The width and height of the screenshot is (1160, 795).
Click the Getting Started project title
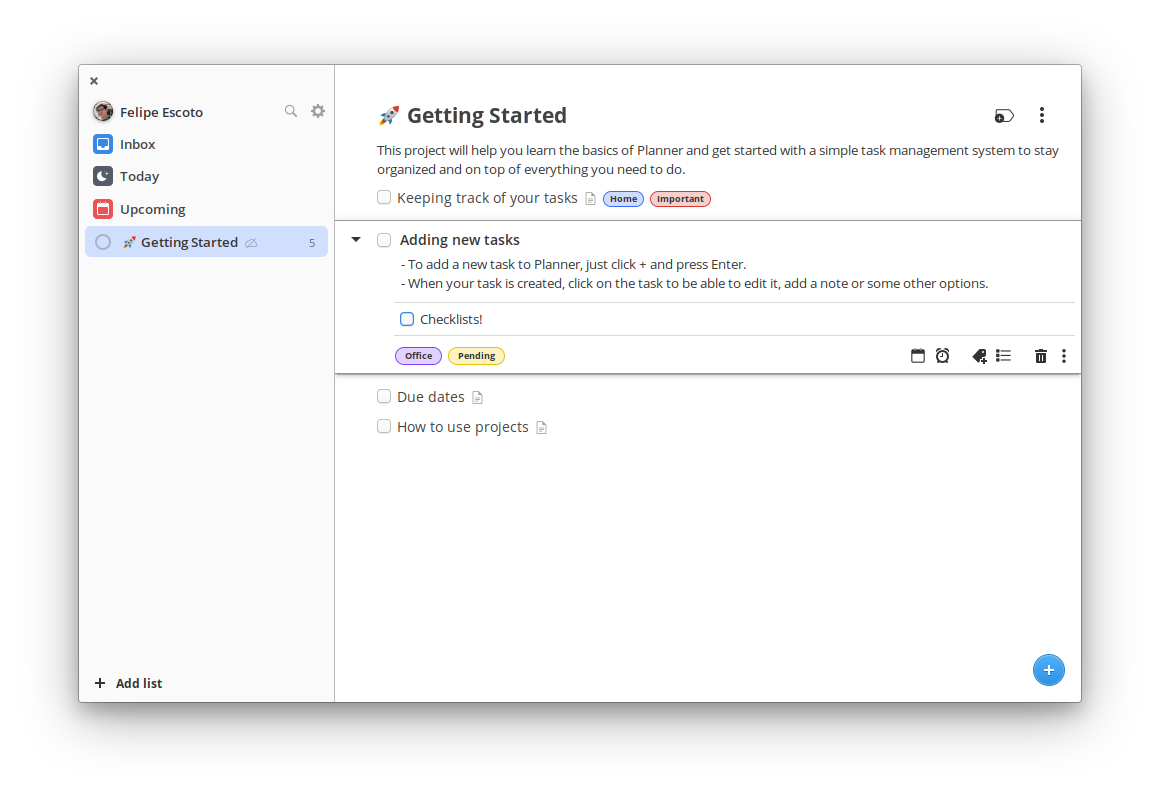[x=487, y=115]
